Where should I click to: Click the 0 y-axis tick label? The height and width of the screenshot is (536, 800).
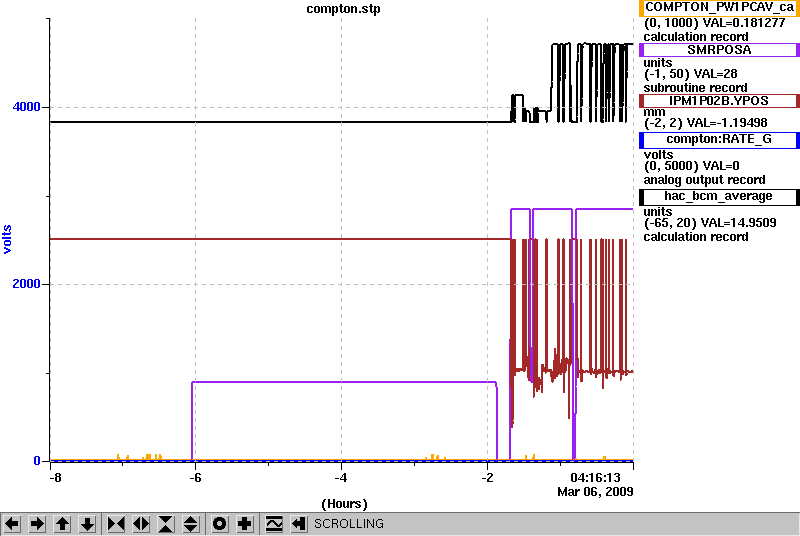click(x=37, y=461)
